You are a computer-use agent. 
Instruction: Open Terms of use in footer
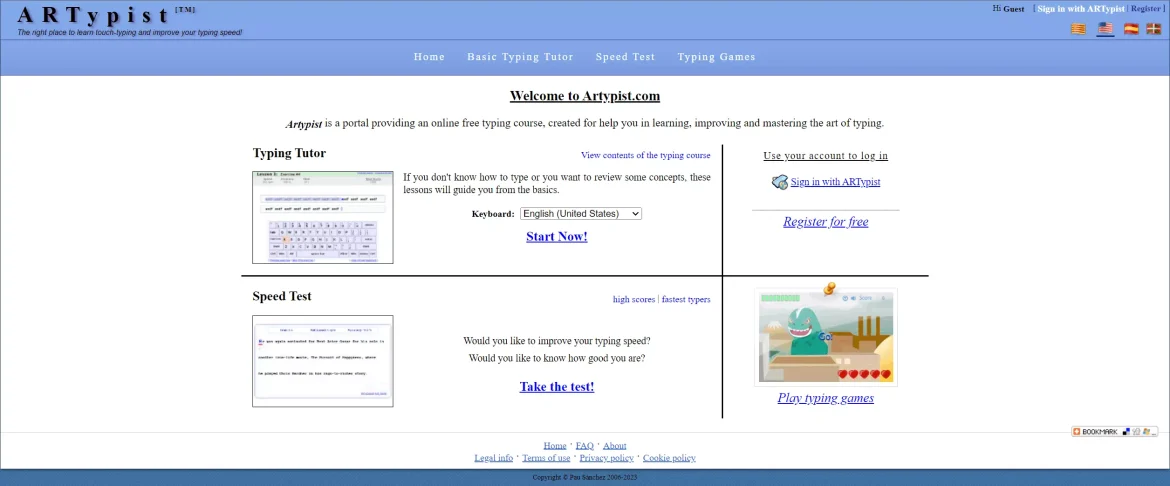click(x=546, y=458)
